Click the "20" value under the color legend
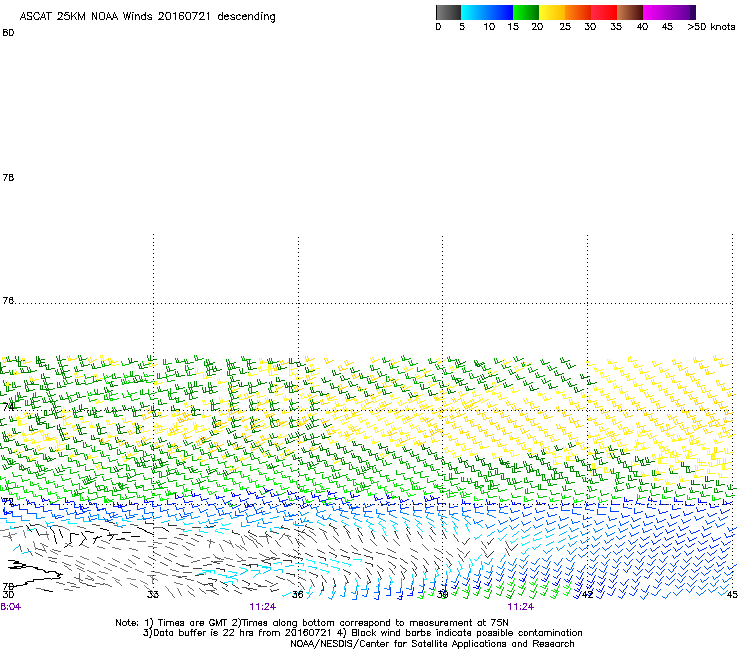 click(537, 27)
